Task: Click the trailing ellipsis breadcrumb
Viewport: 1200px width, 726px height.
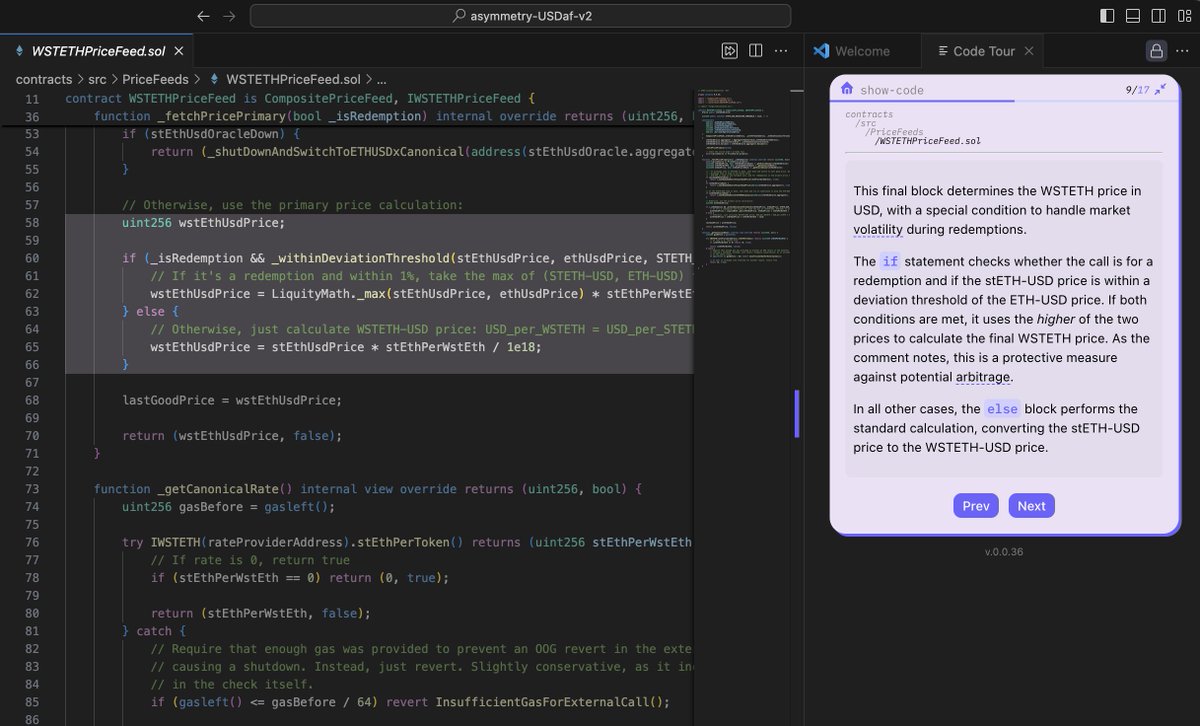Action: 381,79
